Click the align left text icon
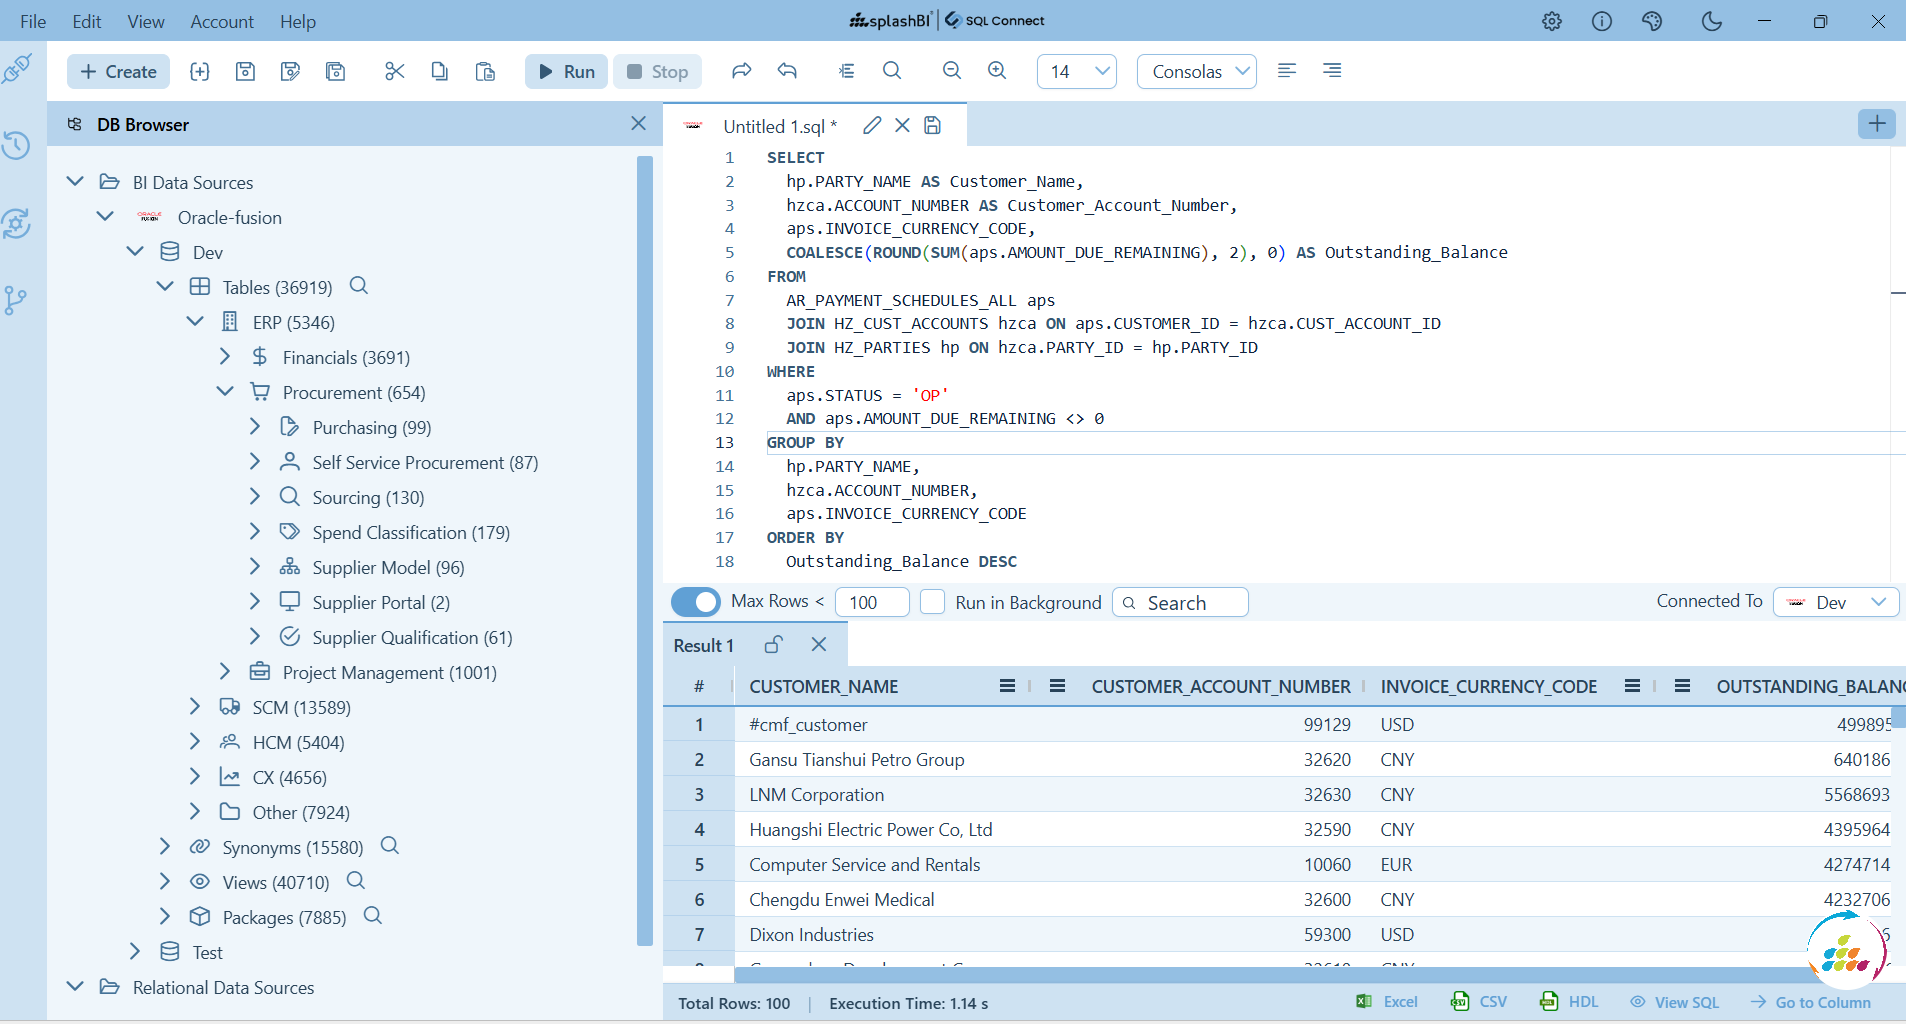This screenshot has height=1024, width=1906. tap(1287, 70)
